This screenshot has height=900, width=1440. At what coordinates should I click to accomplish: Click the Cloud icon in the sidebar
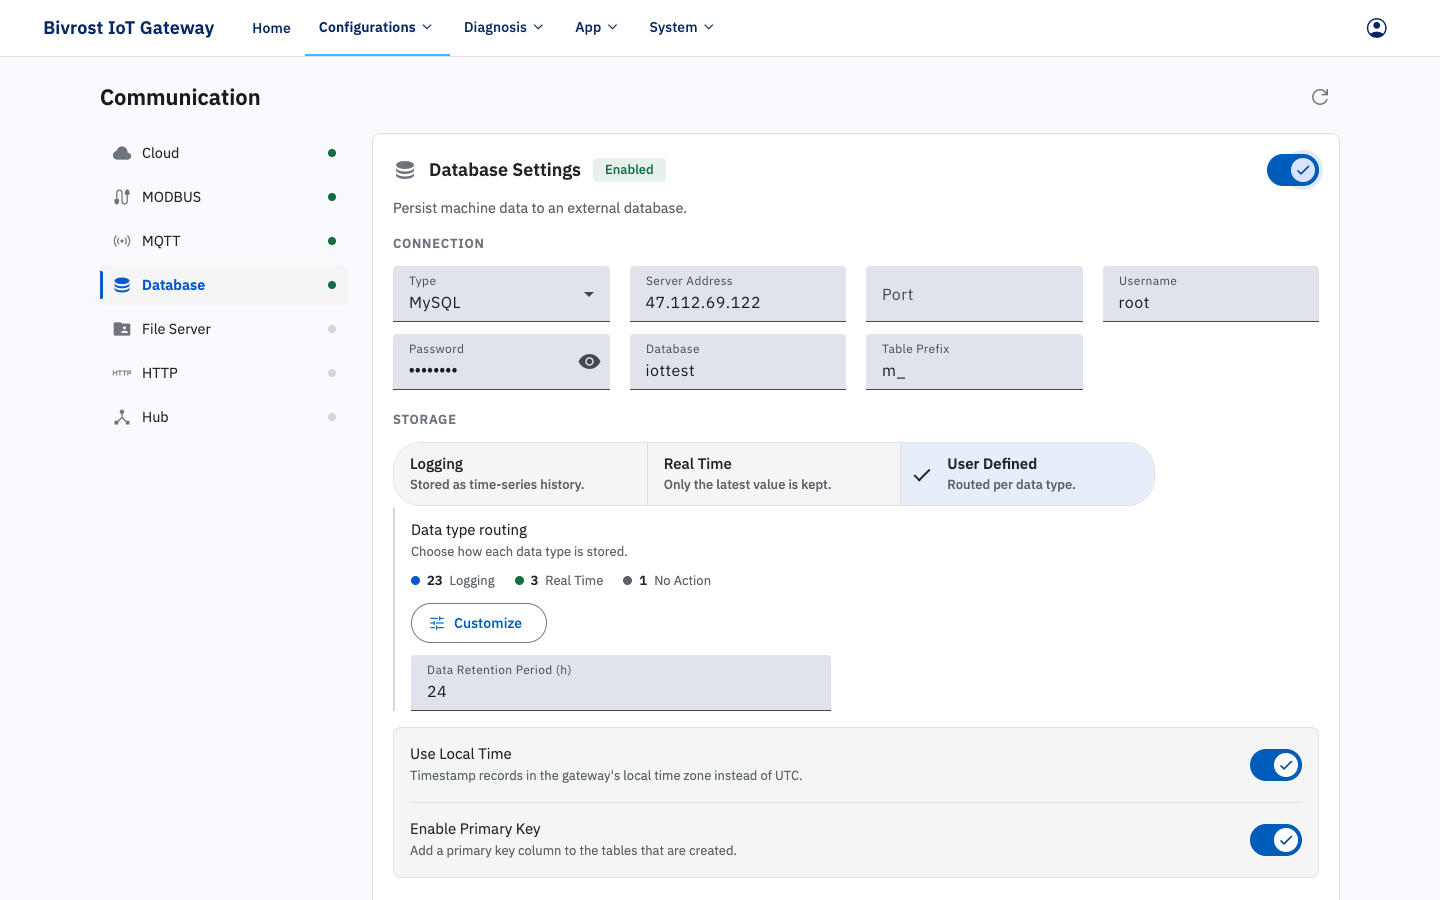(x=122, y=153)
